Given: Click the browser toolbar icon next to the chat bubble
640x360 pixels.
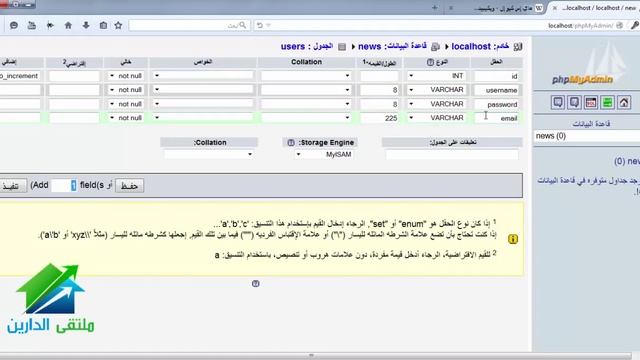Looking at the screenshot, I should (x=32, y=25).
